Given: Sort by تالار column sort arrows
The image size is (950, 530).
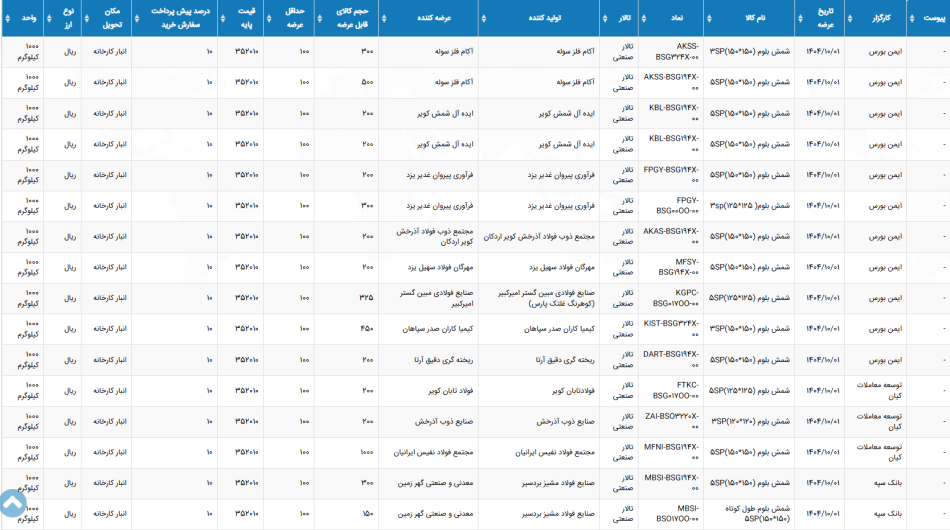Looking at the screenshot, I should click(605, 18).
